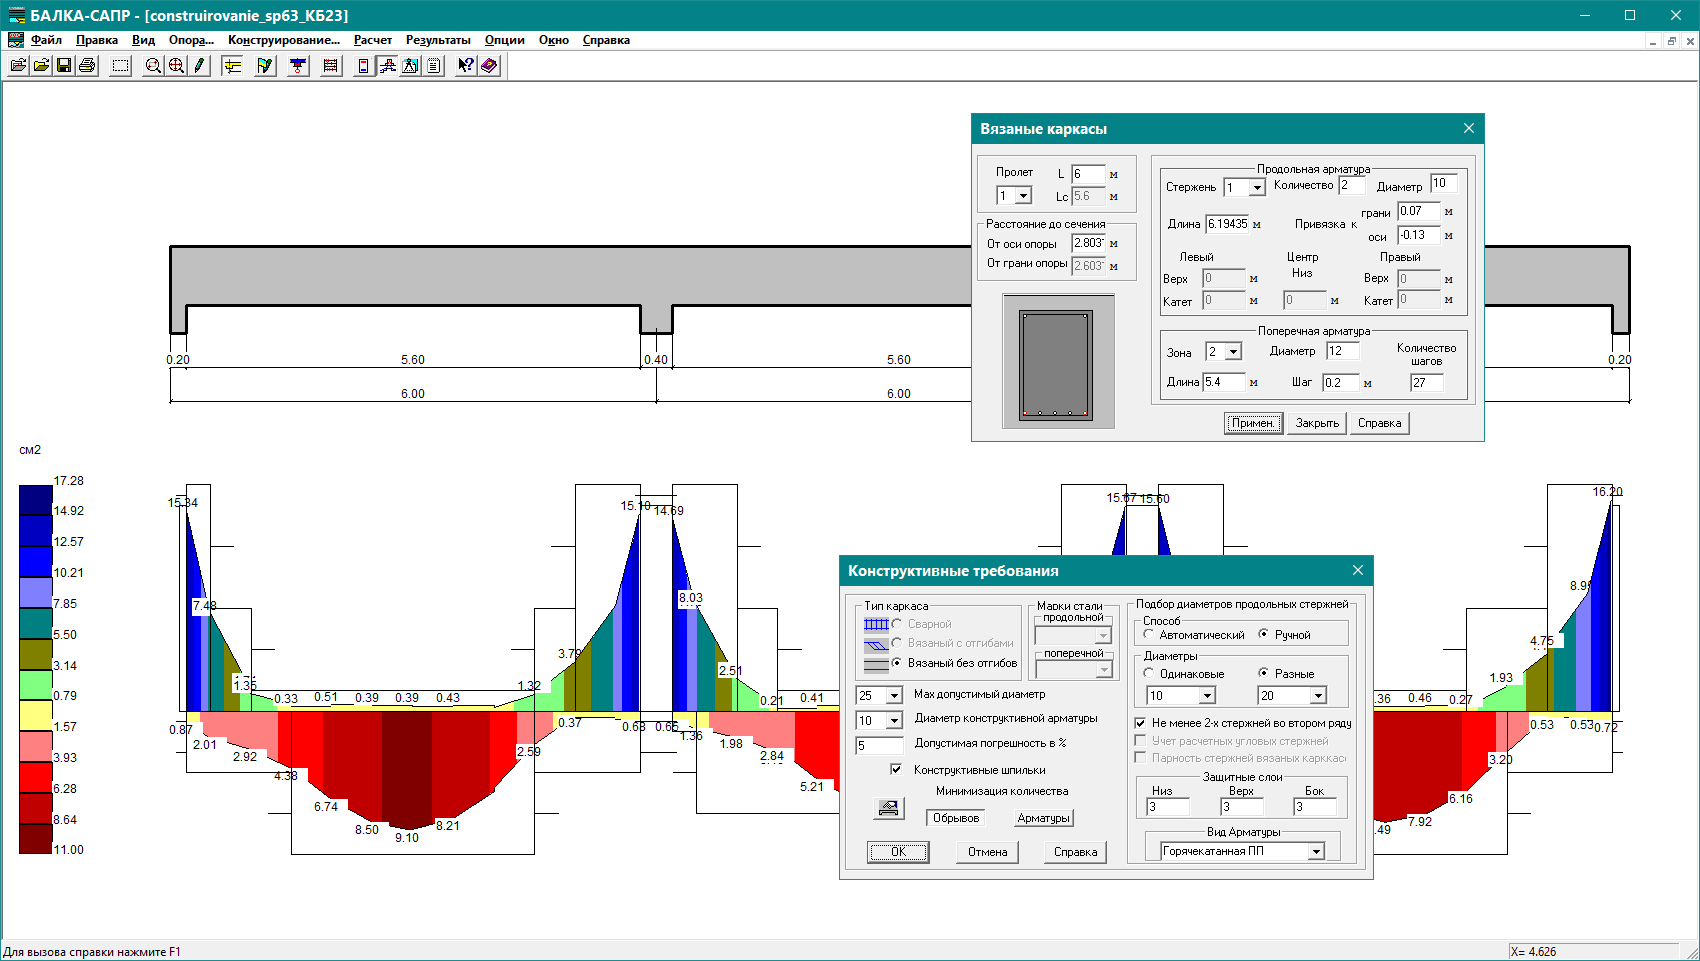Click the printer icon in the toolbar
1700x961 pixels.
87,66
